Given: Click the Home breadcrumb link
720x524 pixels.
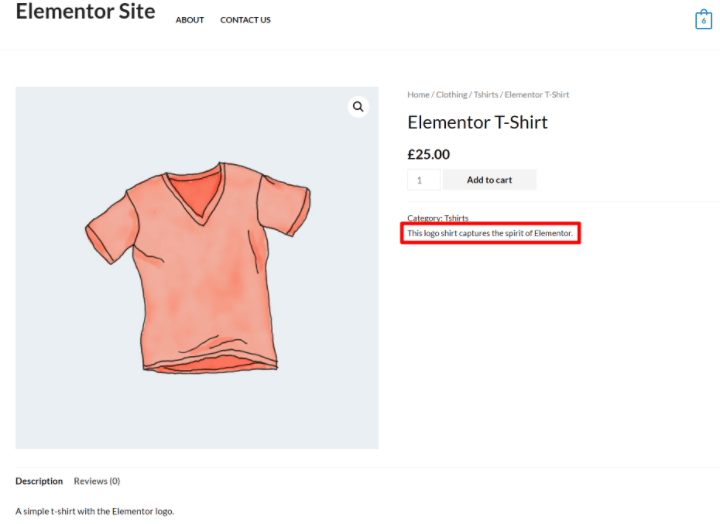Looking at the screenshot, I should click(418, 95).
